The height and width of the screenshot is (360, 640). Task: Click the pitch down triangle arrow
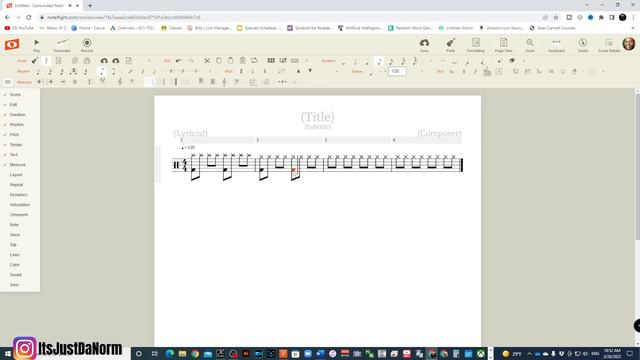point(310,71)
